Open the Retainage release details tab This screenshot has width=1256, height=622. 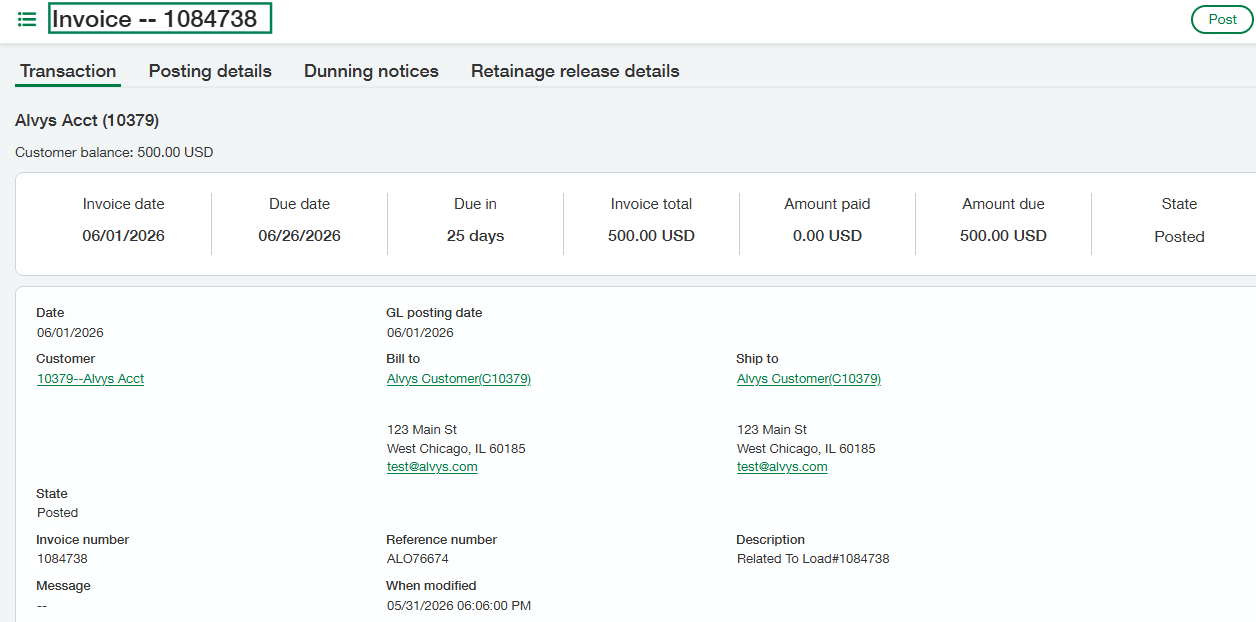coord(575,71)
